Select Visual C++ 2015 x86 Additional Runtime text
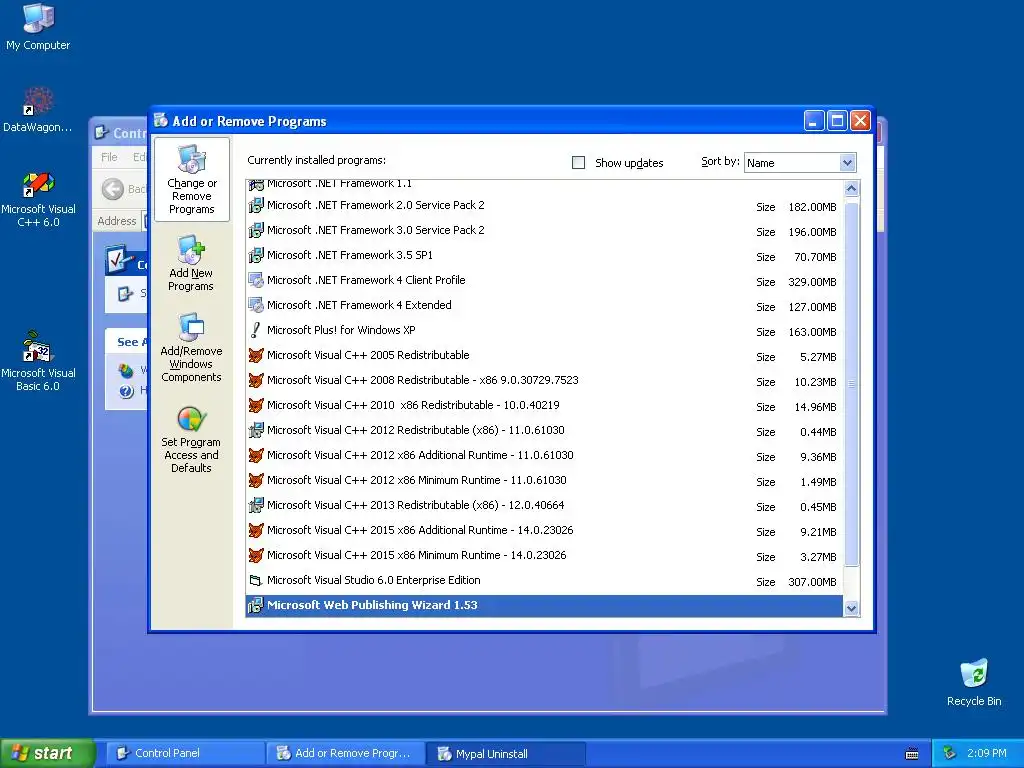This screenshot has width=1024, height=768. pyautogui.click(x=421, y=530)
